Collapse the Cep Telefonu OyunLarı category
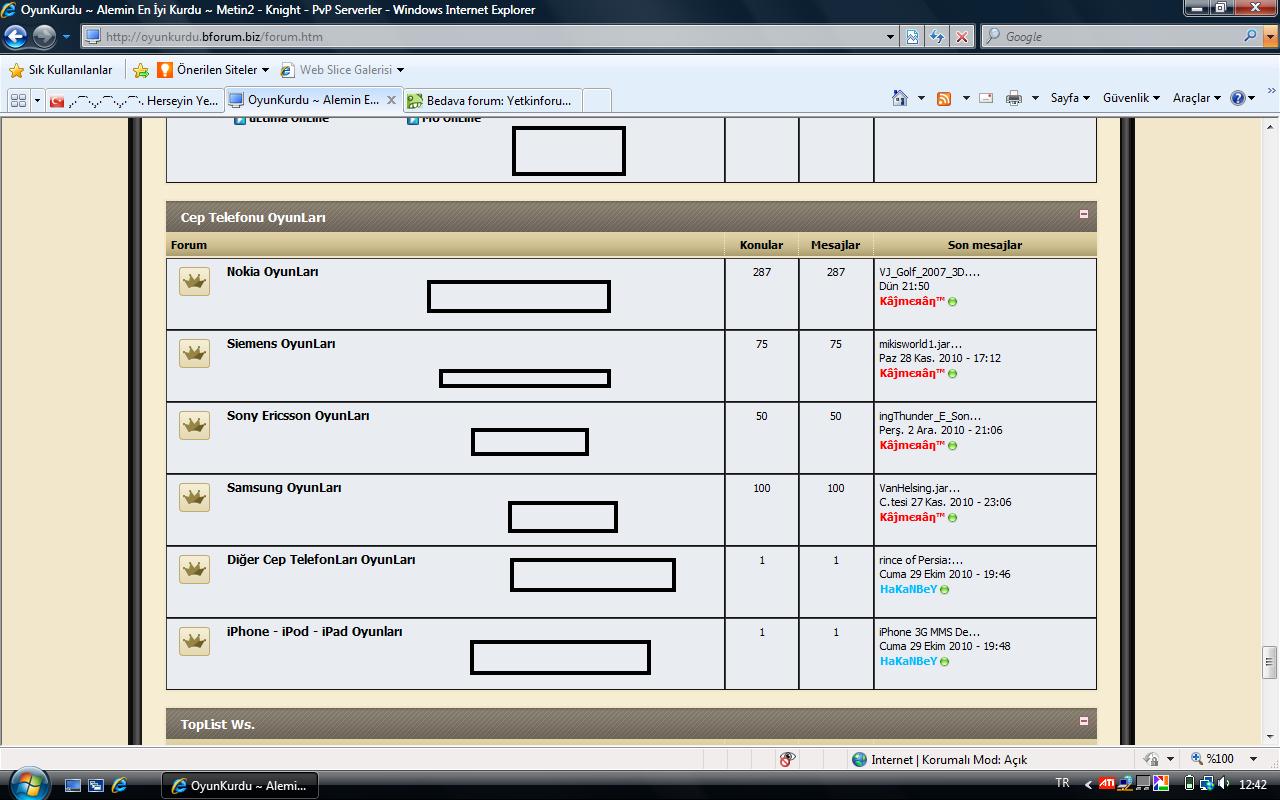This screenshot has width=1280, height=800. click(x=1083, y=214)
